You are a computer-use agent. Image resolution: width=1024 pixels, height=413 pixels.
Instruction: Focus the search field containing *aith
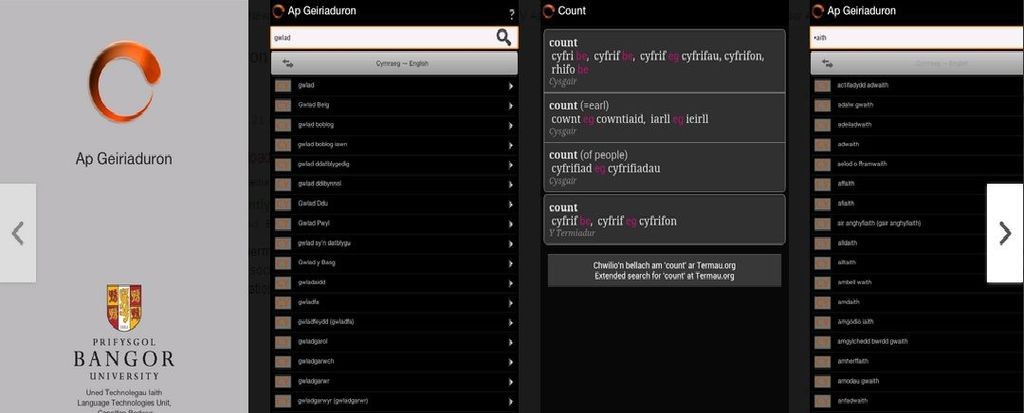click(917, 38)
